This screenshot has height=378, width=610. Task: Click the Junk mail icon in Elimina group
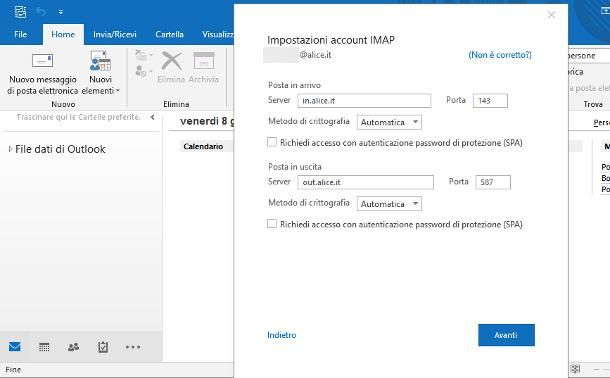[141, 71]
